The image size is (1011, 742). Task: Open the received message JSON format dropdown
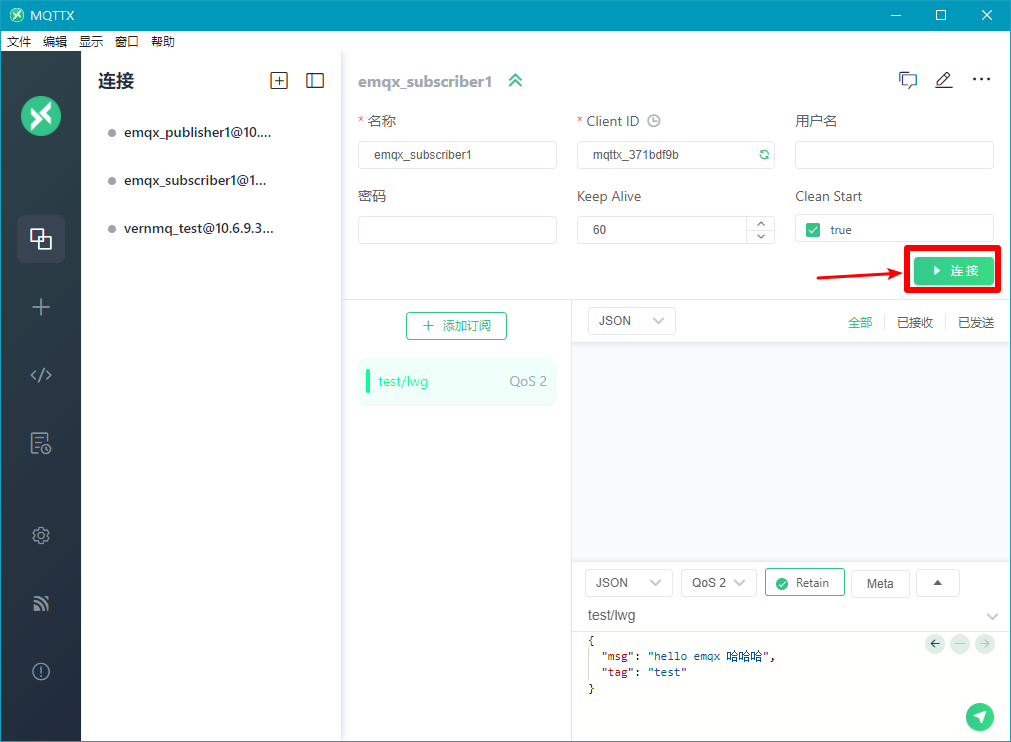[x=631, y=321]
